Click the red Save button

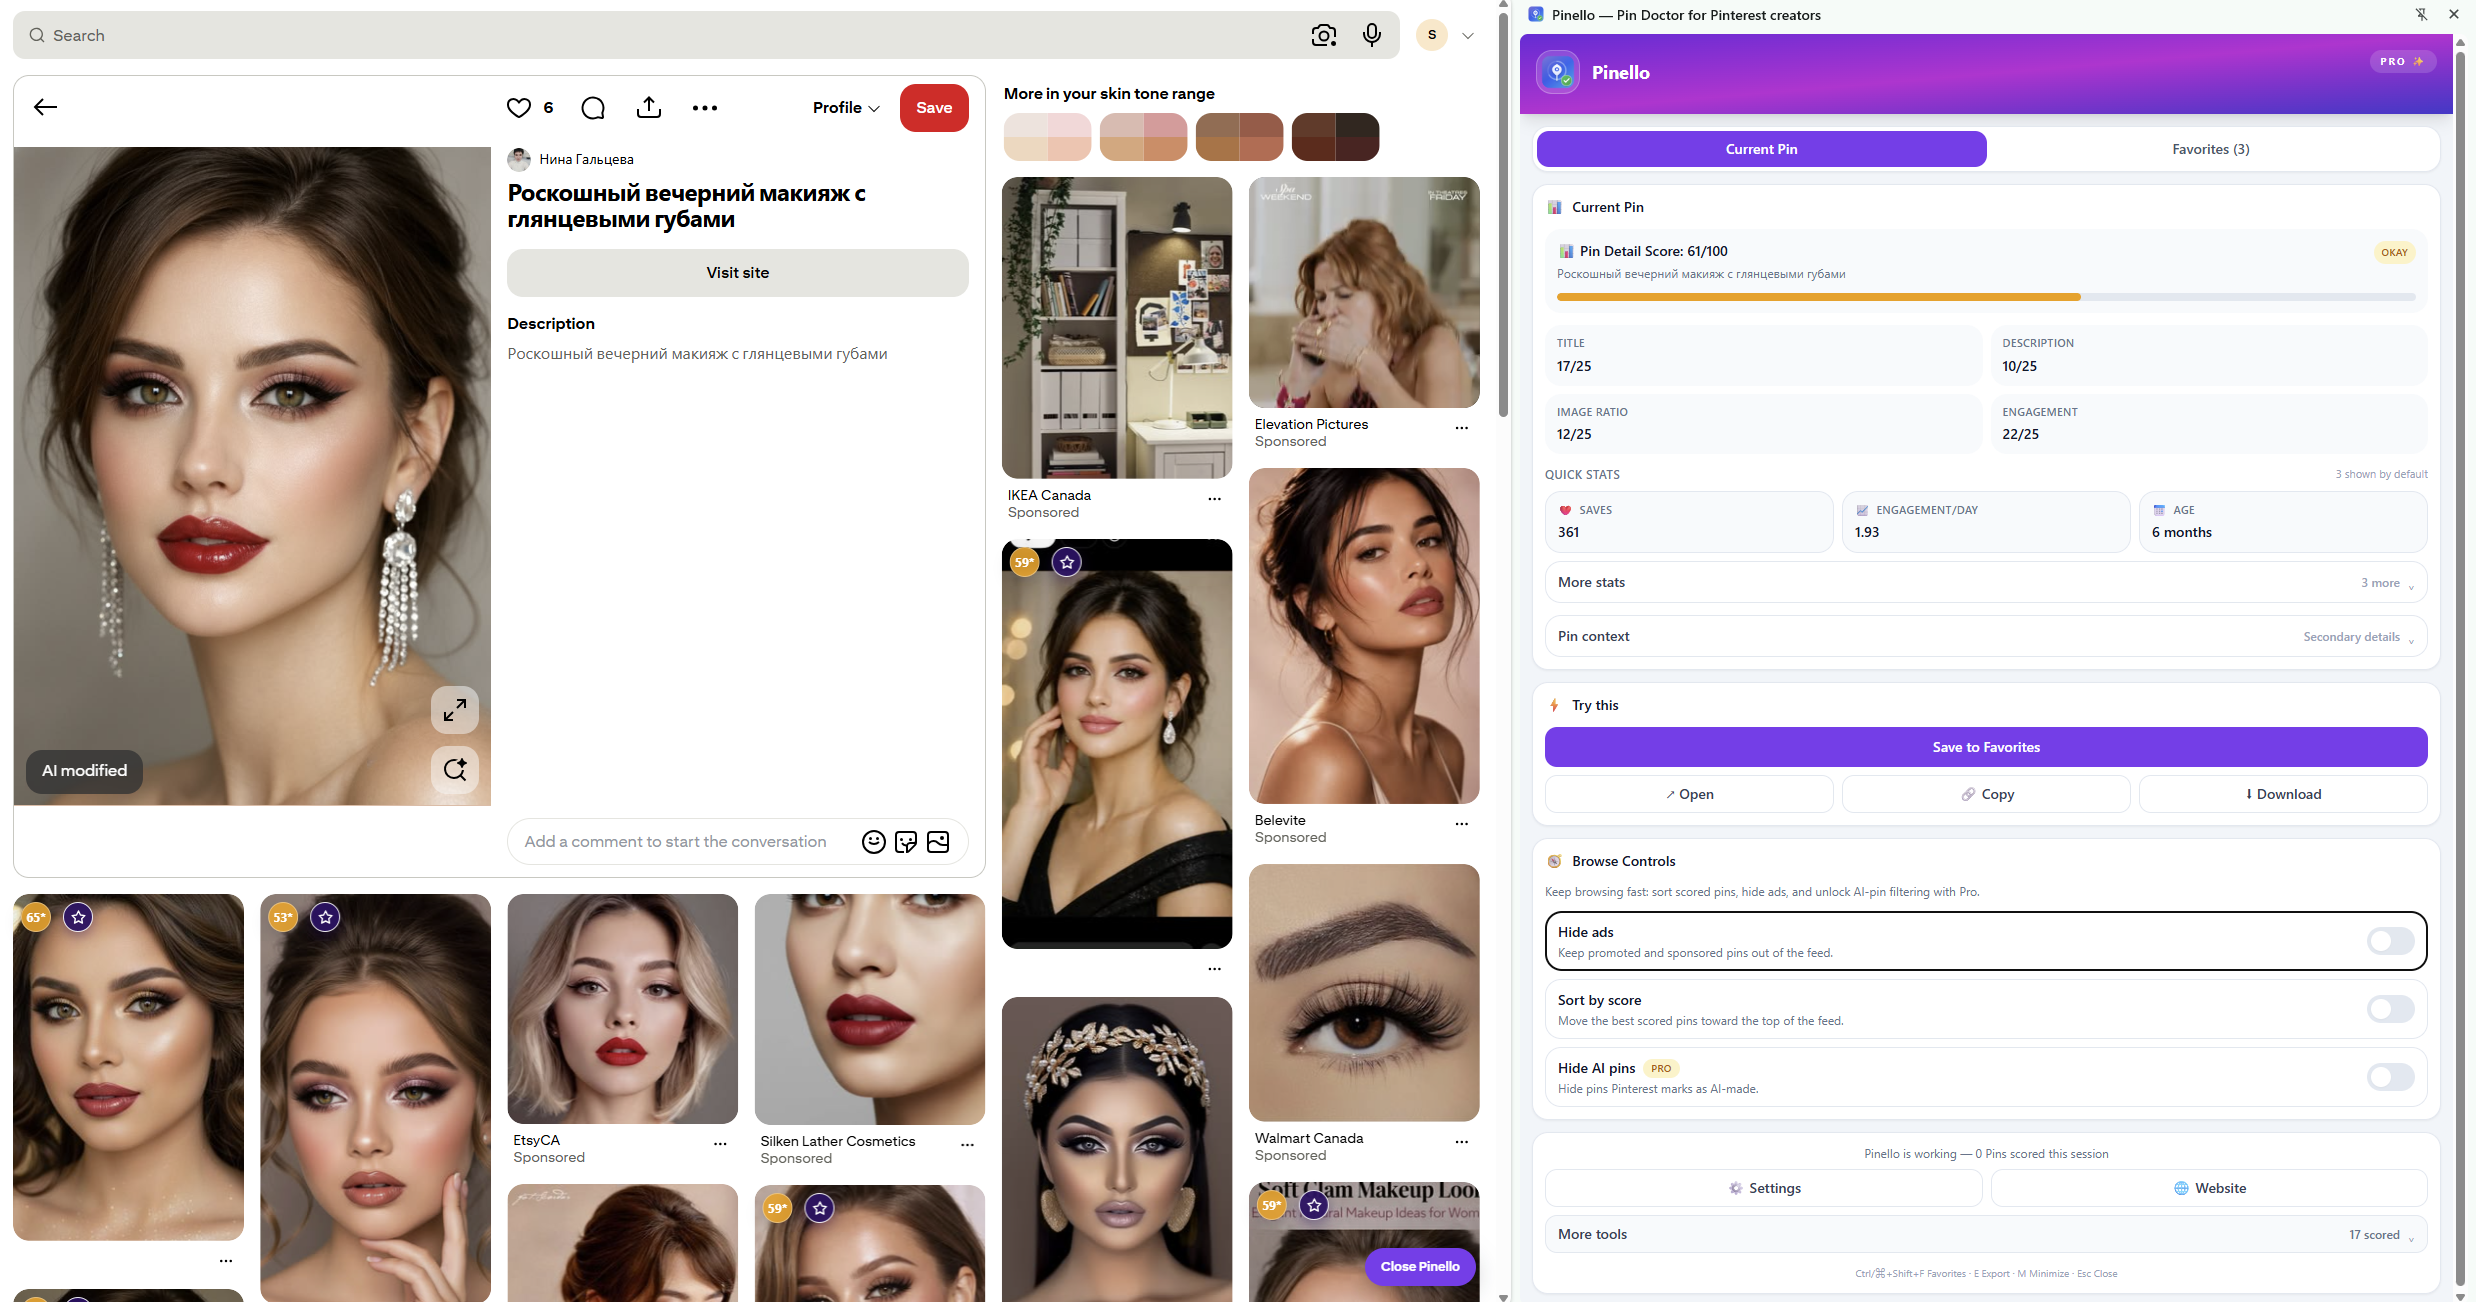(934, 107)
